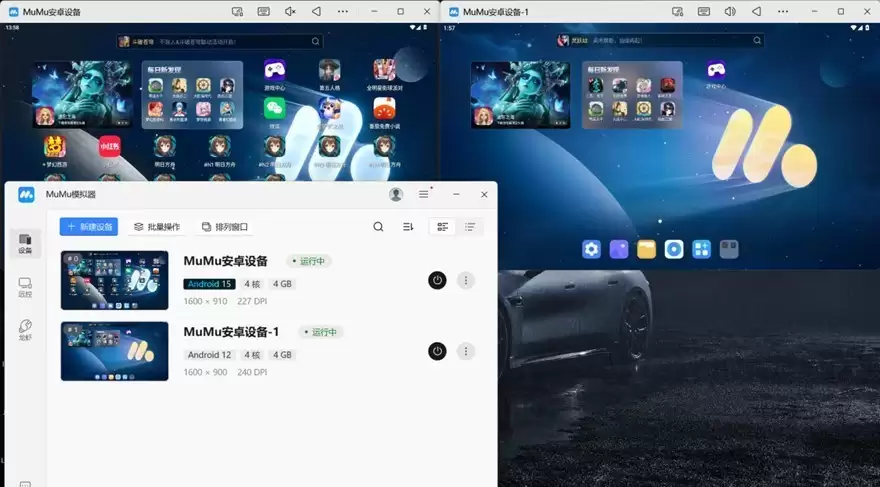The image size is (880, 487).
Task: Open more options for MuMu安卓设备-1
Action: (466, 351)
